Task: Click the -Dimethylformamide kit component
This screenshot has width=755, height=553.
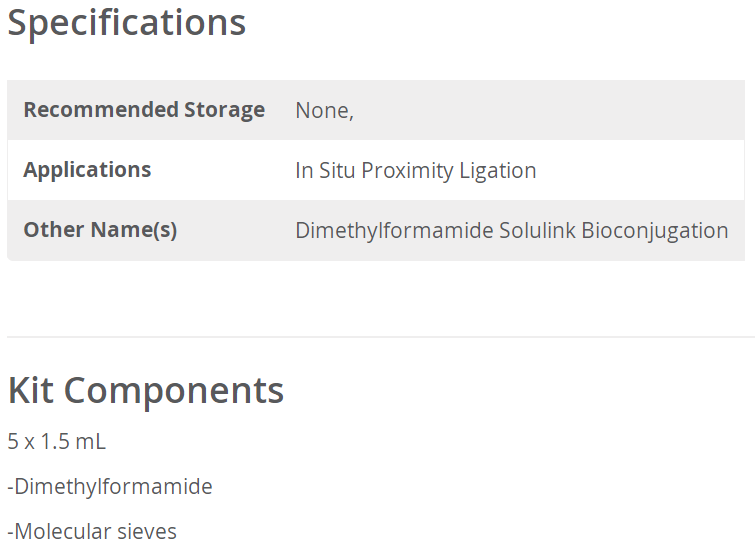Action: tap(110, 487)
